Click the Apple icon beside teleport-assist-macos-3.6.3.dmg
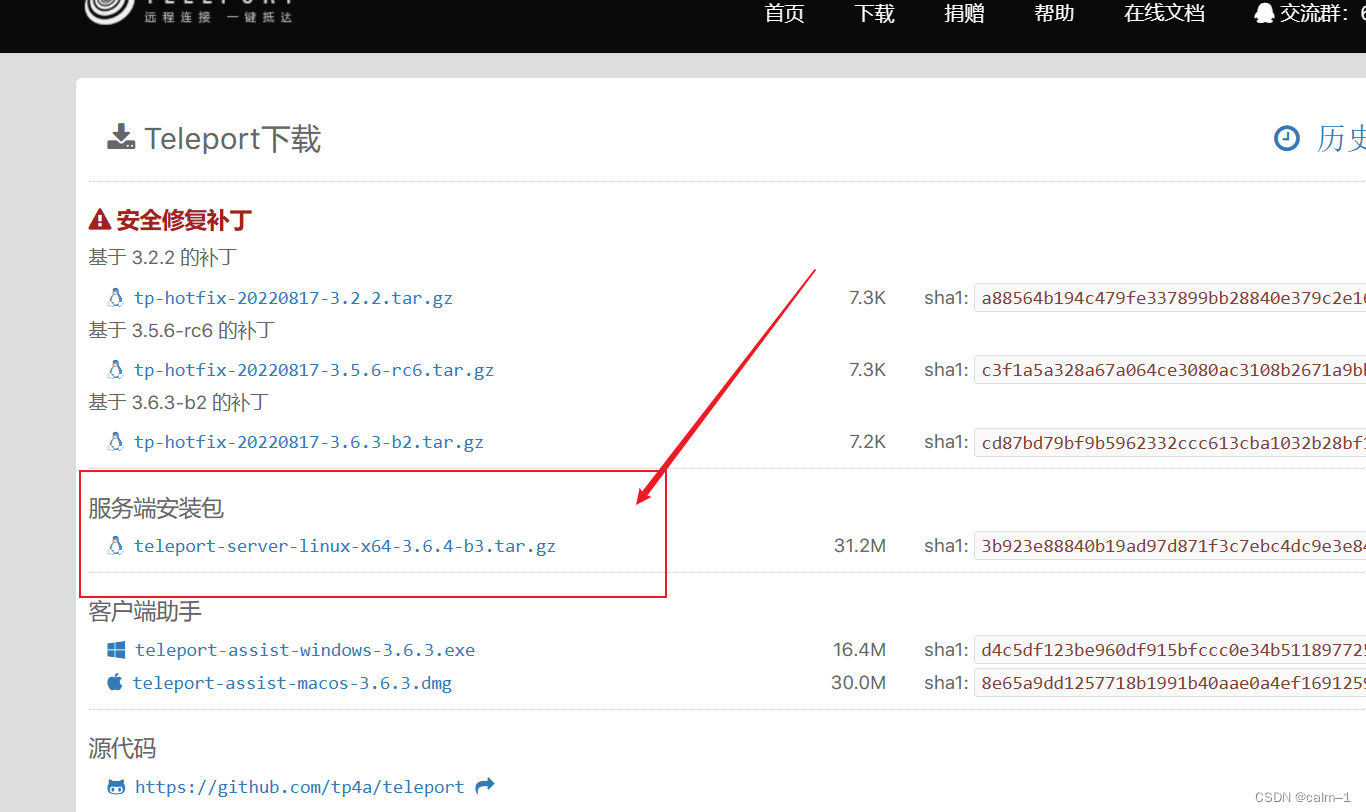 pyautogui.click(x=114, y=682)
